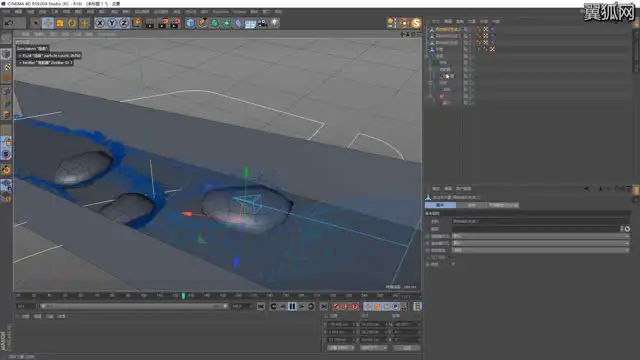Select the Live Selection arrow tool
Screen dimensions: 640x360
(x=36, y=23)
